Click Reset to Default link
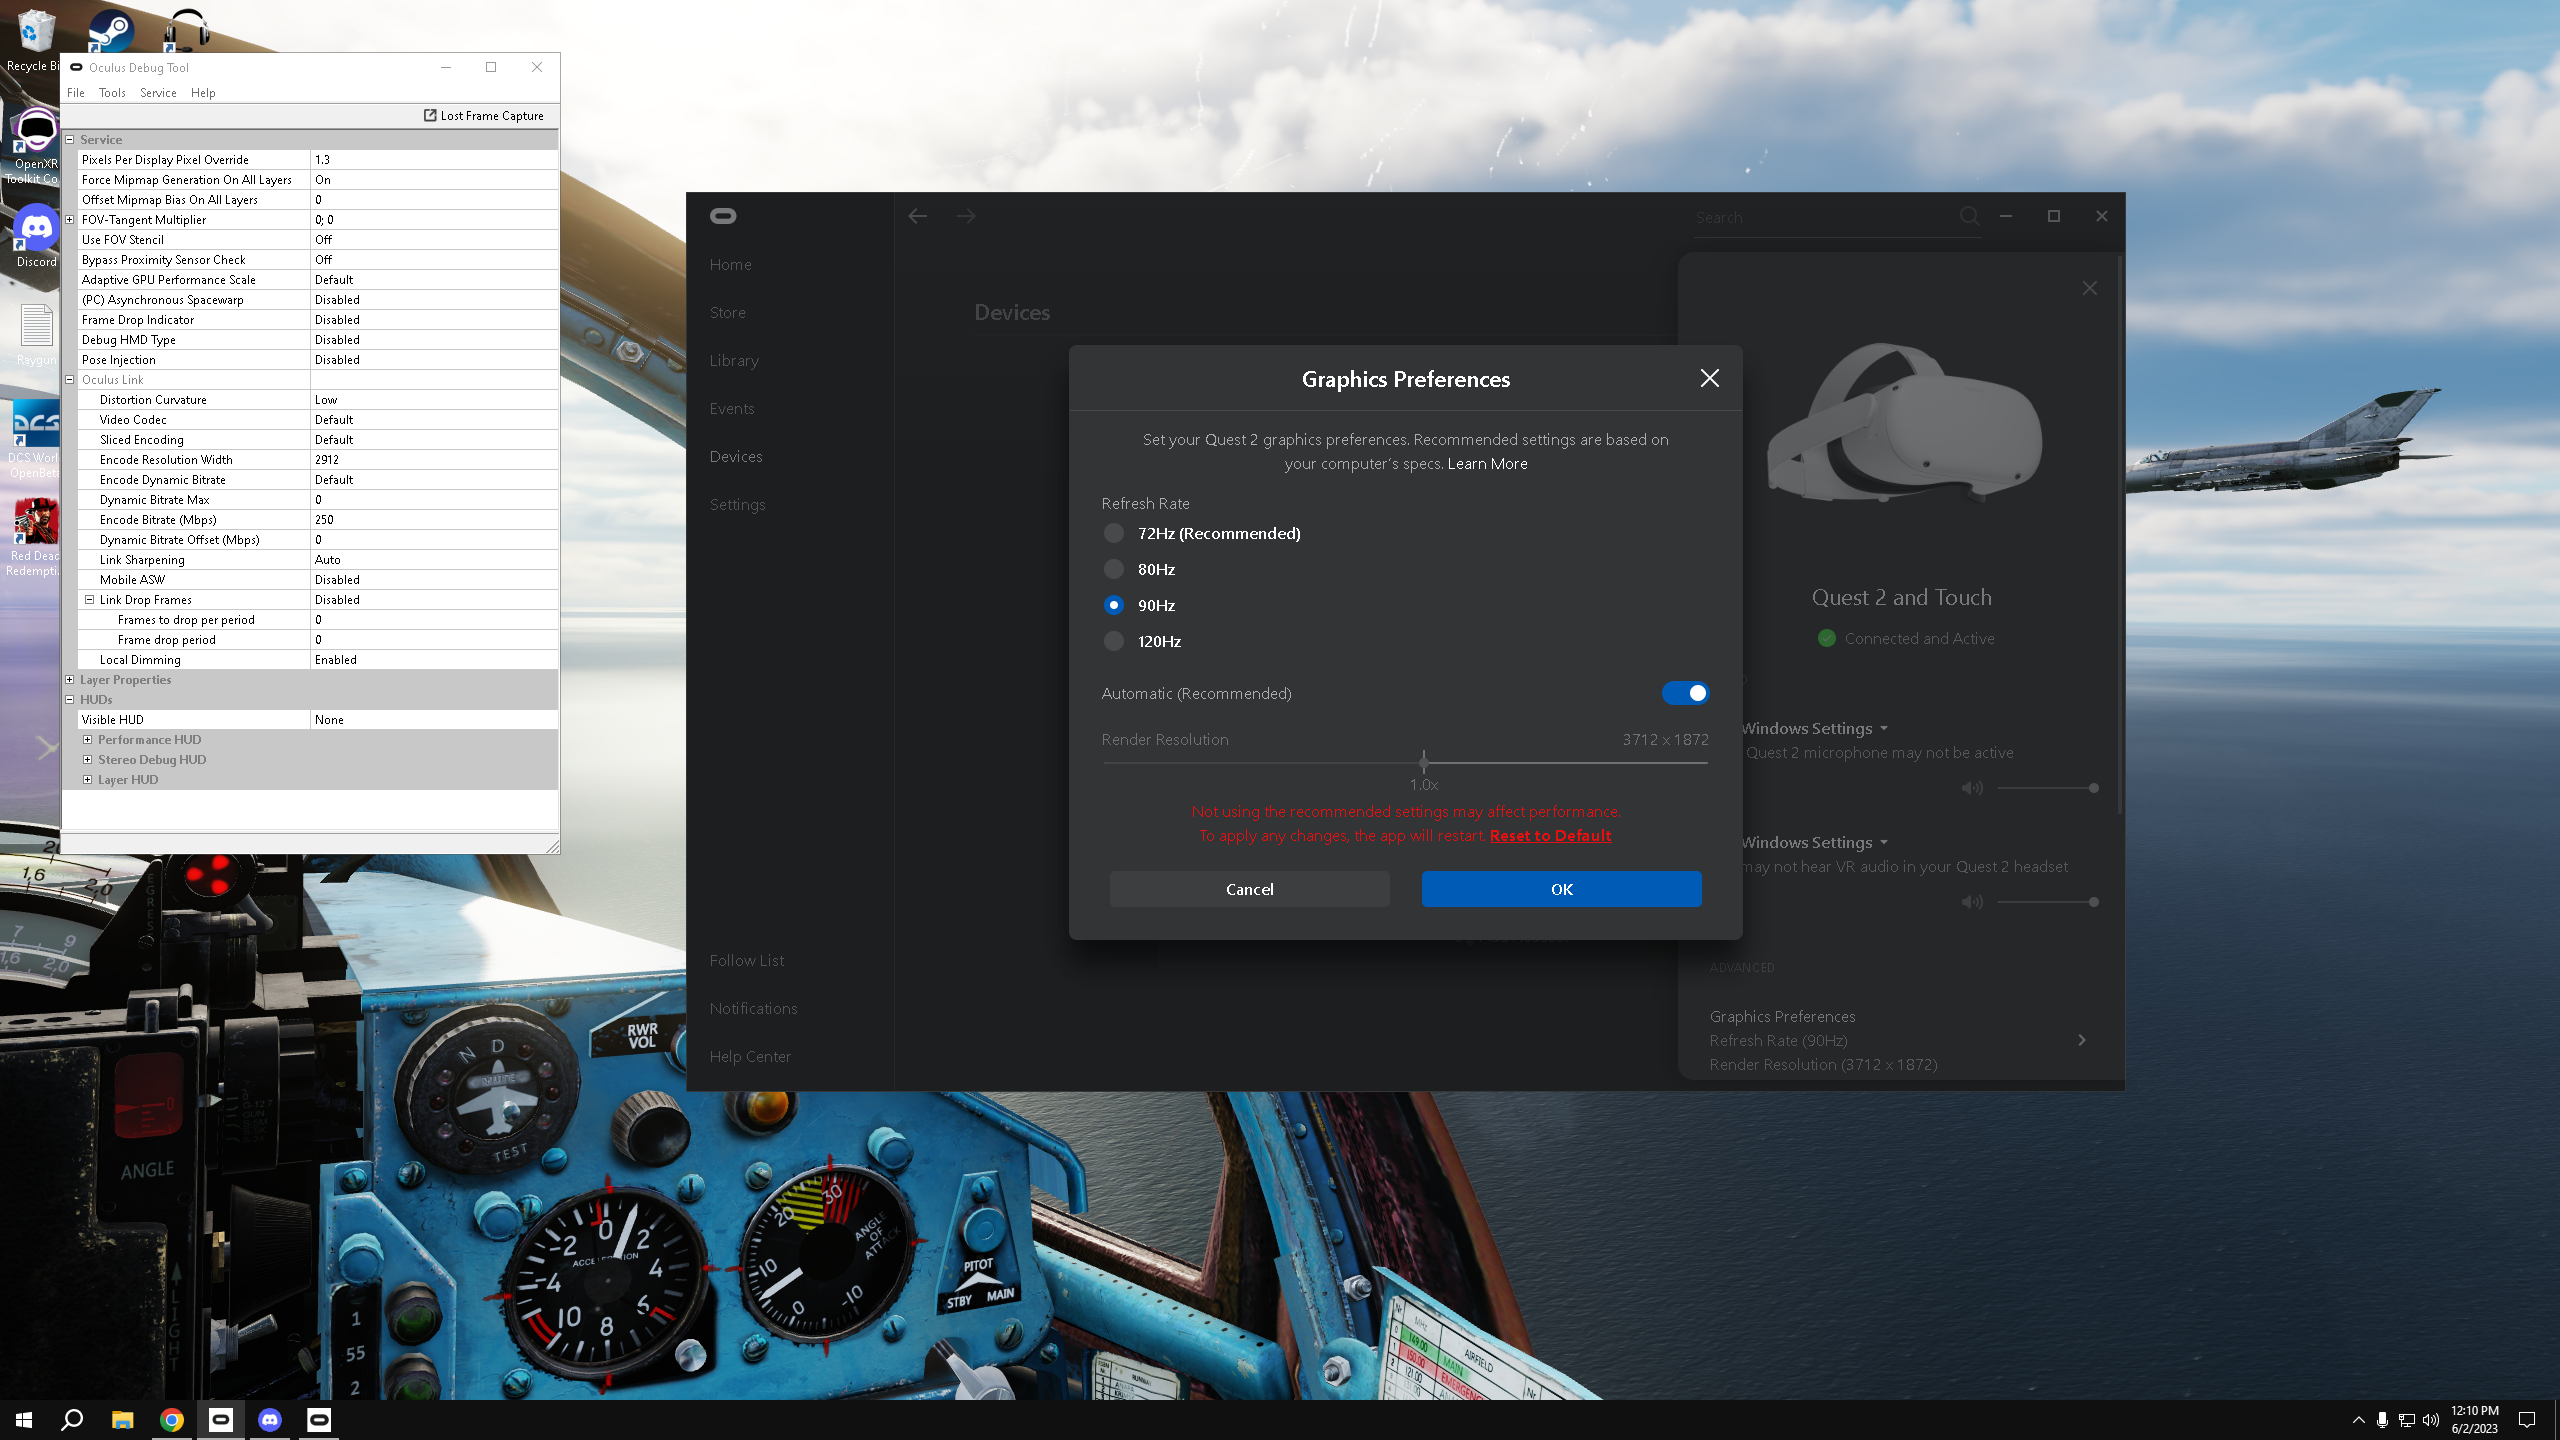Image resolution: width=2560 pixels, height=1440 pixels. point(1551,836)
